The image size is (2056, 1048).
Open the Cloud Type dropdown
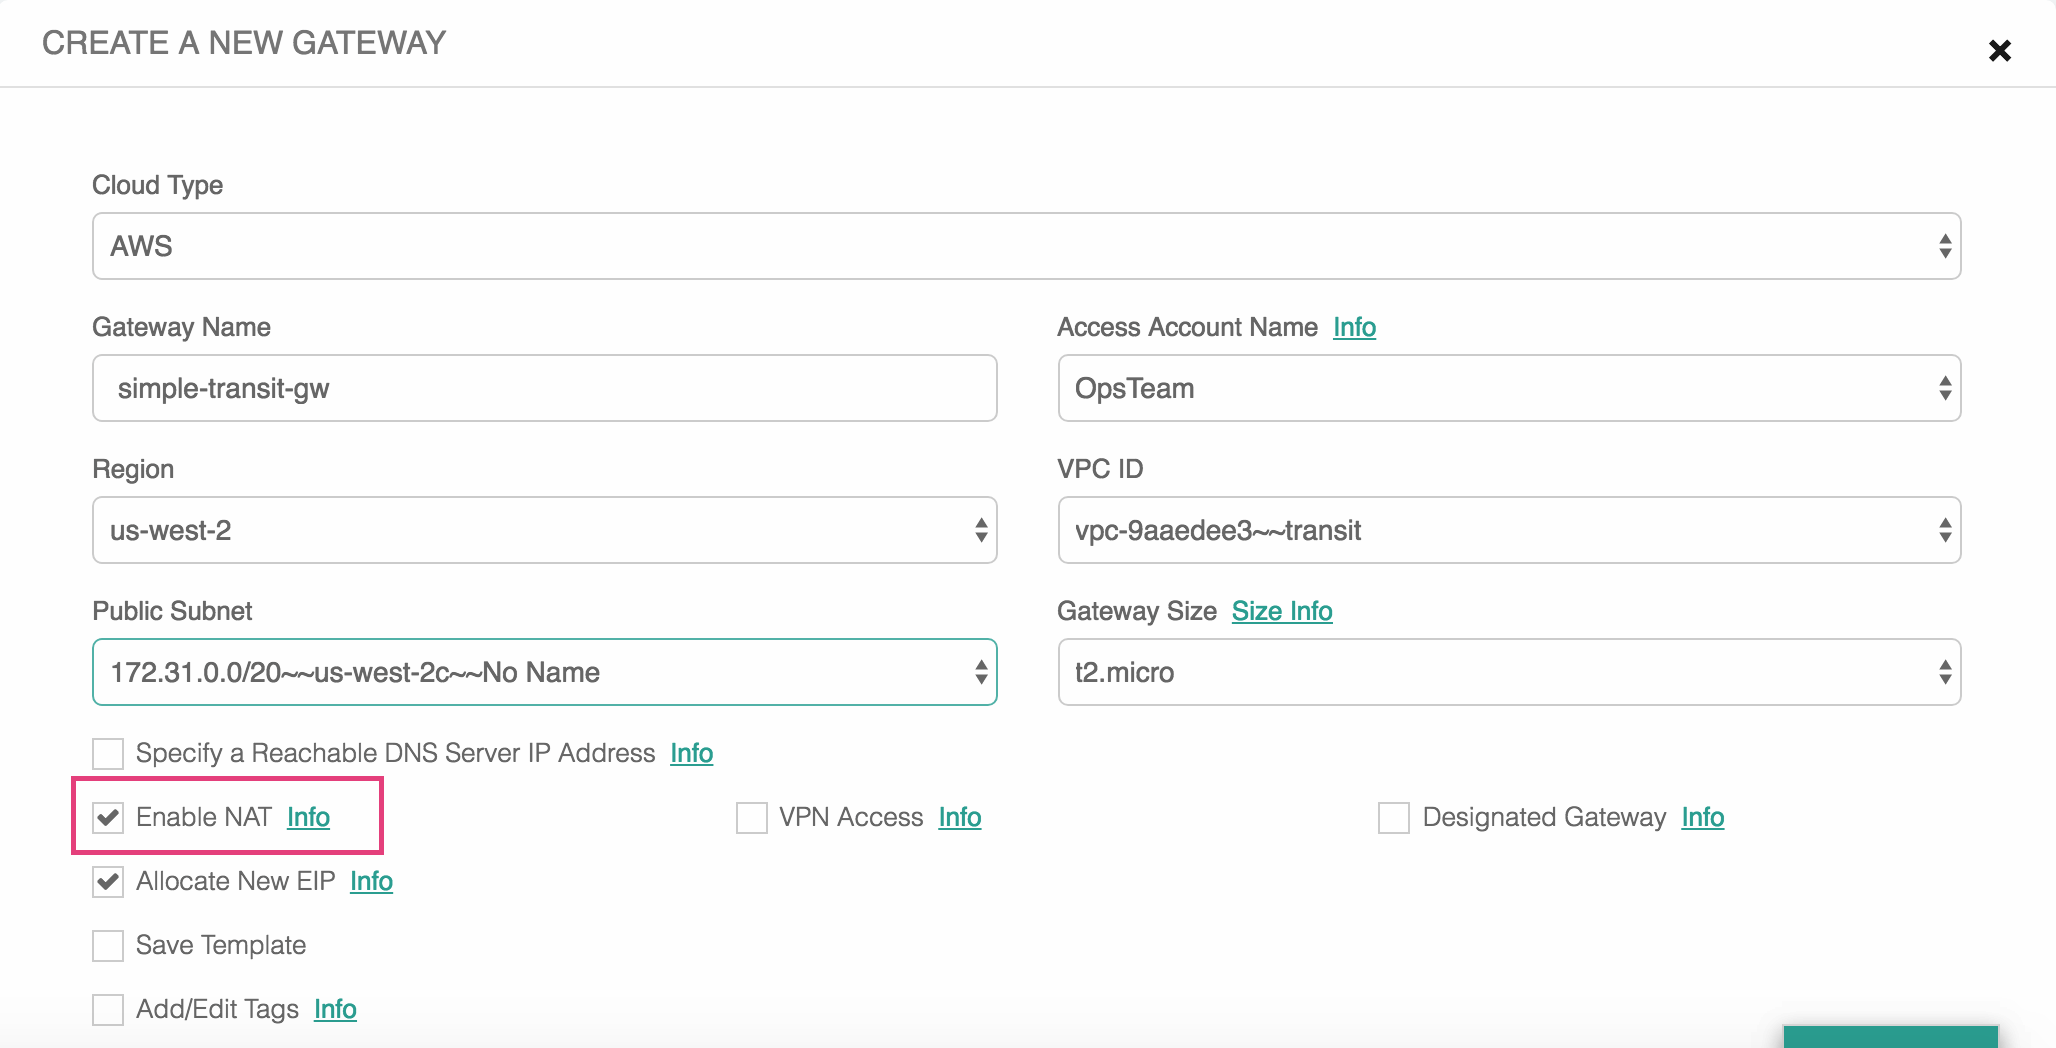point(1026,246)
